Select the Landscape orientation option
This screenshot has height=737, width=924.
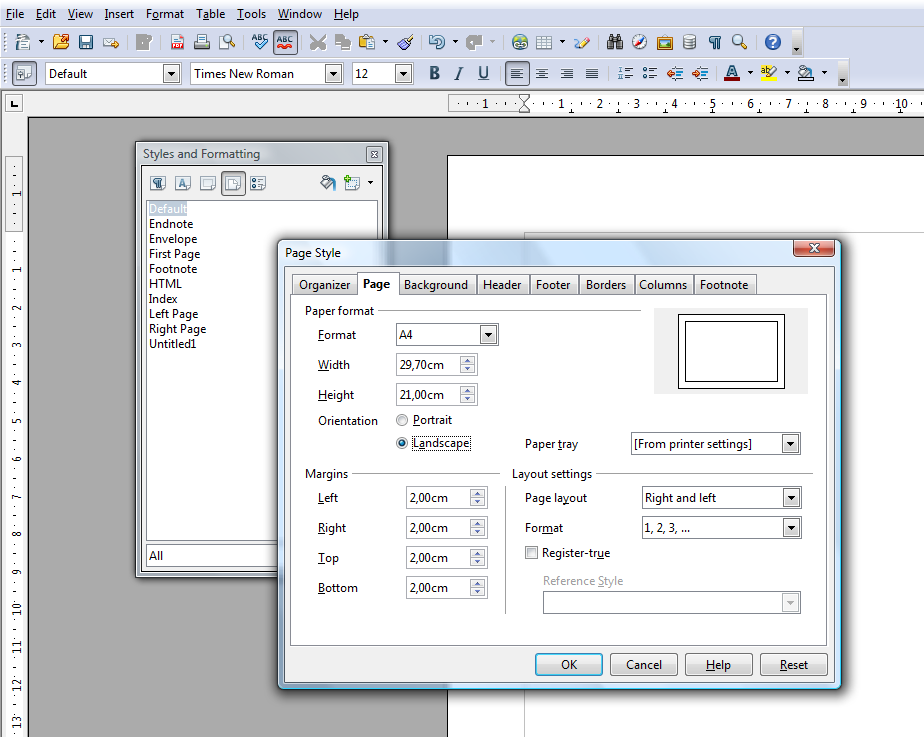(402, 443)
